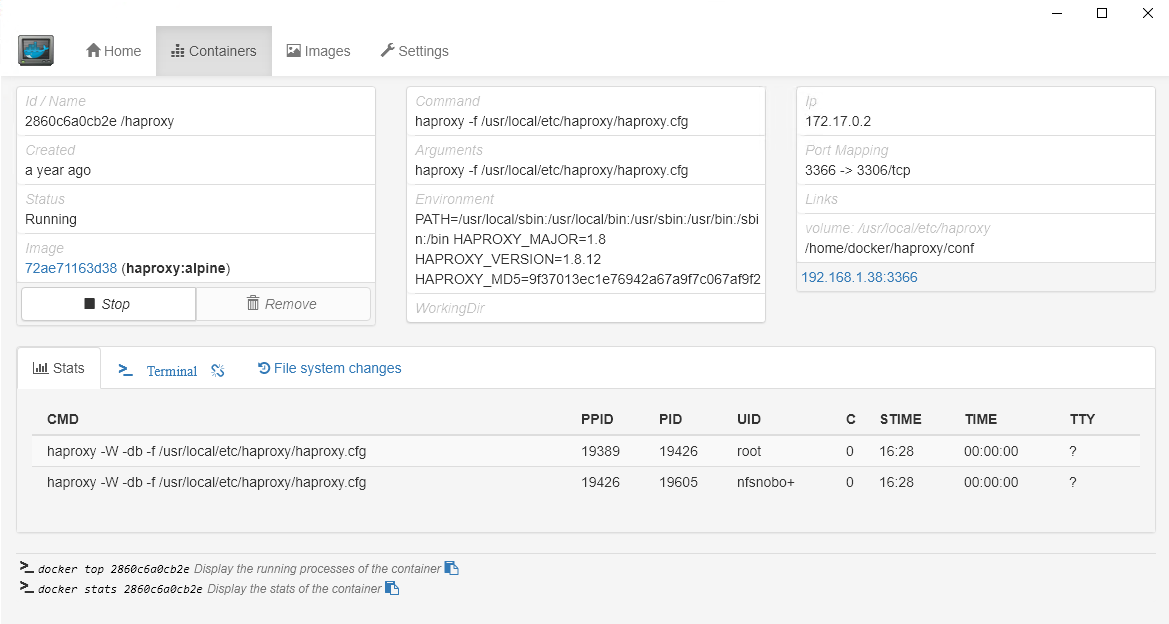
Task: Click the Containers grid icon
Action: 177,51
